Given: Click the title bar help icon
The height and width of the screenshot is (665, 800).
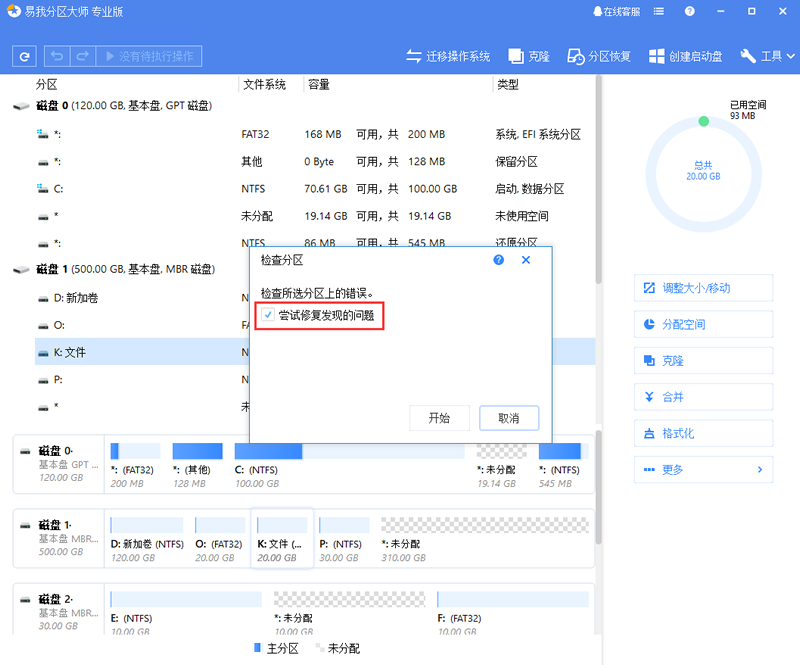Looking at the screenshot, I should tap(689, 10).
